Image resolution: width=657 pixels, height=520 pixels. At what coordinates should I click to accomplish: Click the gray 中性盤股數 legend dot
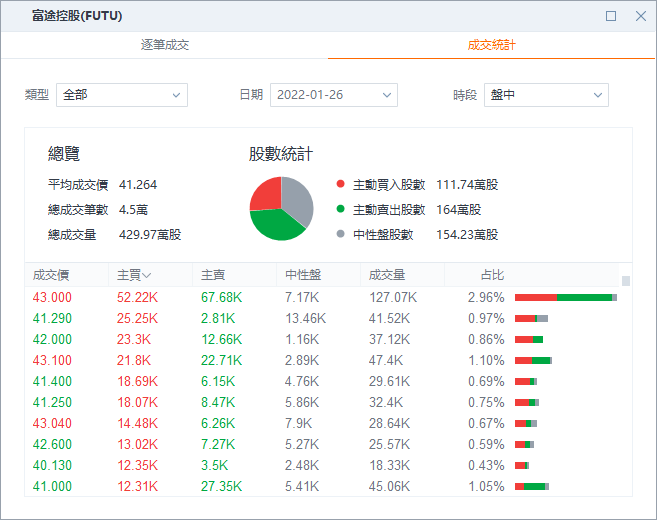(x=341, y=234)
